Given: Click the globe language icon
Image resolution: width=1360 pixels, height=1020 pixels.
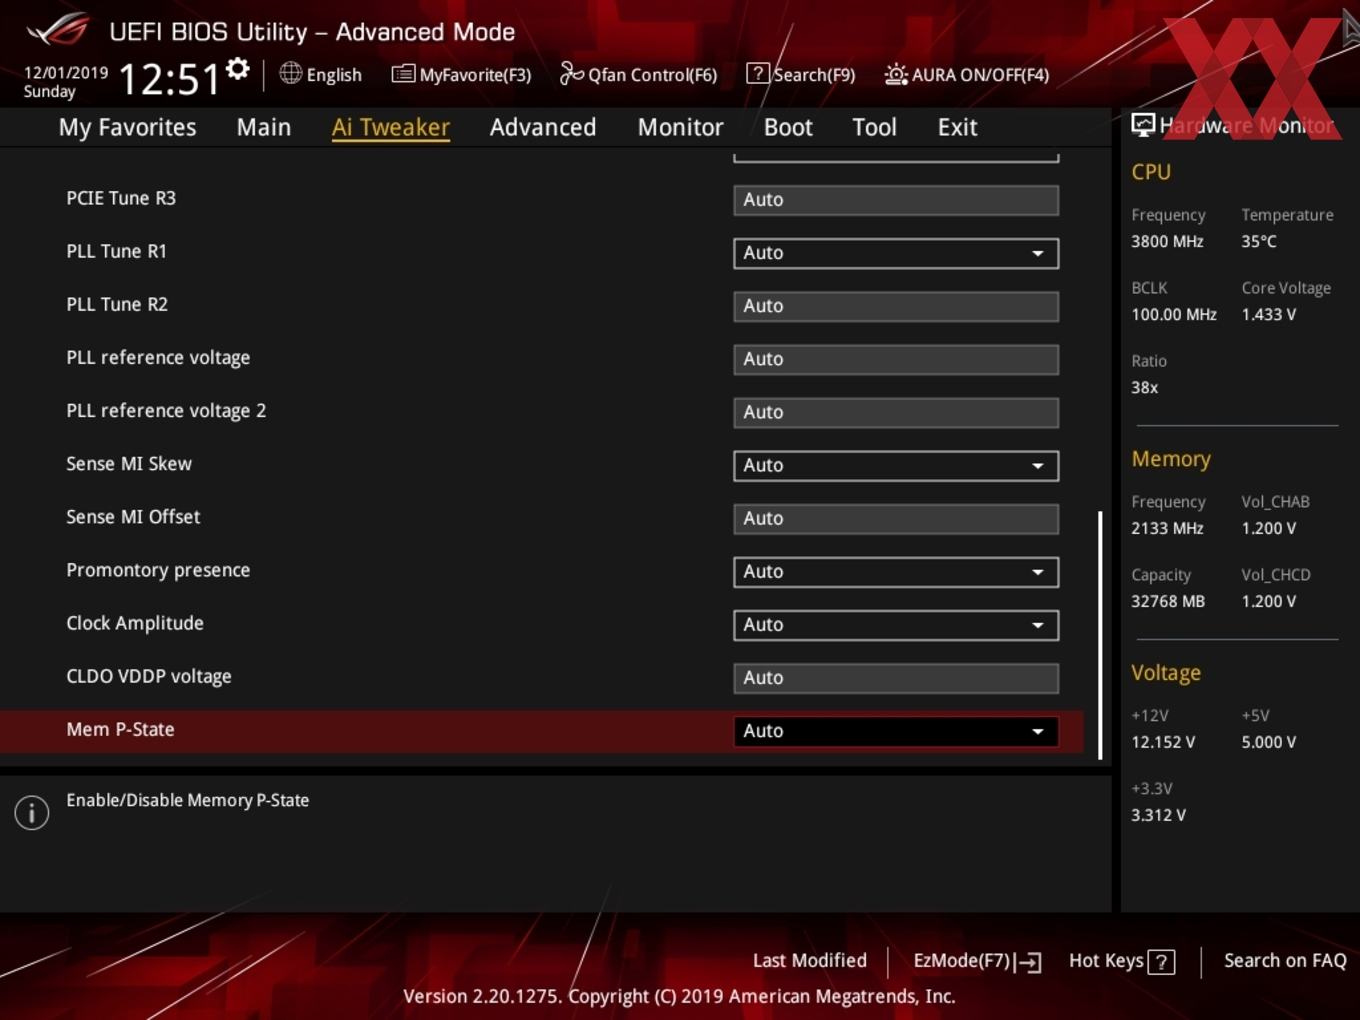Looking at the screenshot, I should point(290,73).
